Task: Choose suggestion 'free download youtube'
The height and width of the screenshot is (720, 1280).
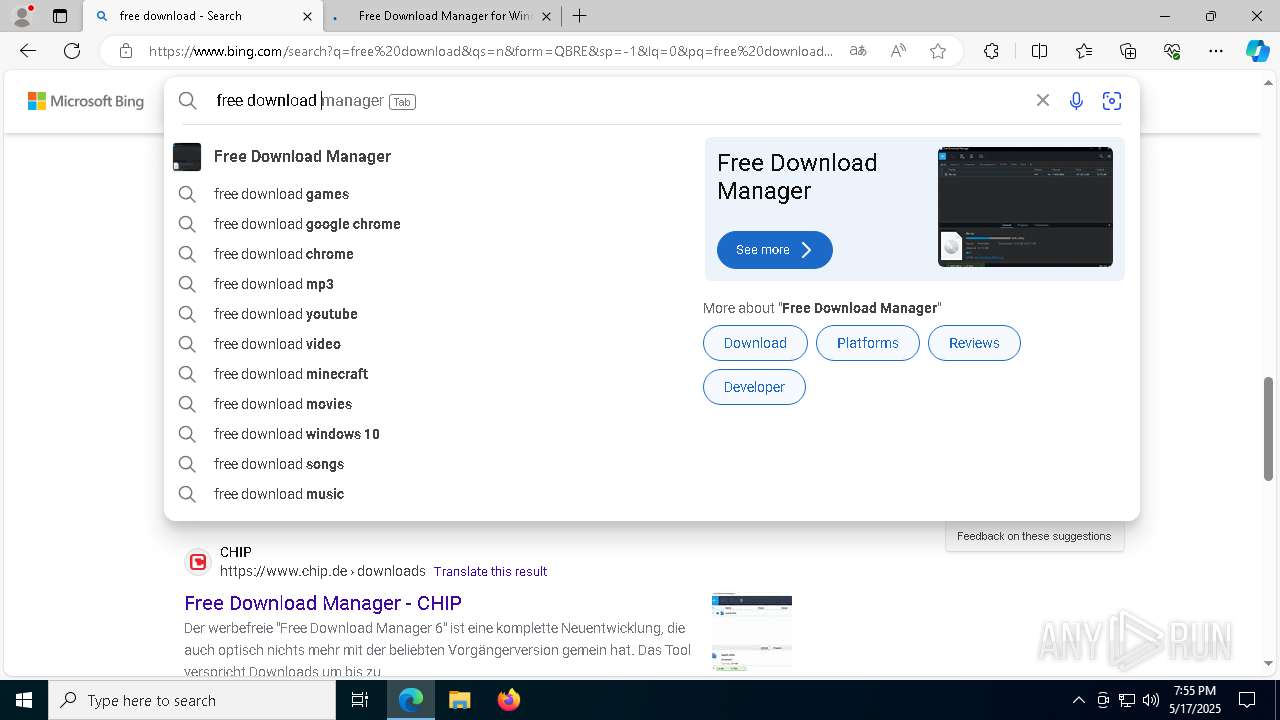Action: pyautogui.click(x=285, y=314)
